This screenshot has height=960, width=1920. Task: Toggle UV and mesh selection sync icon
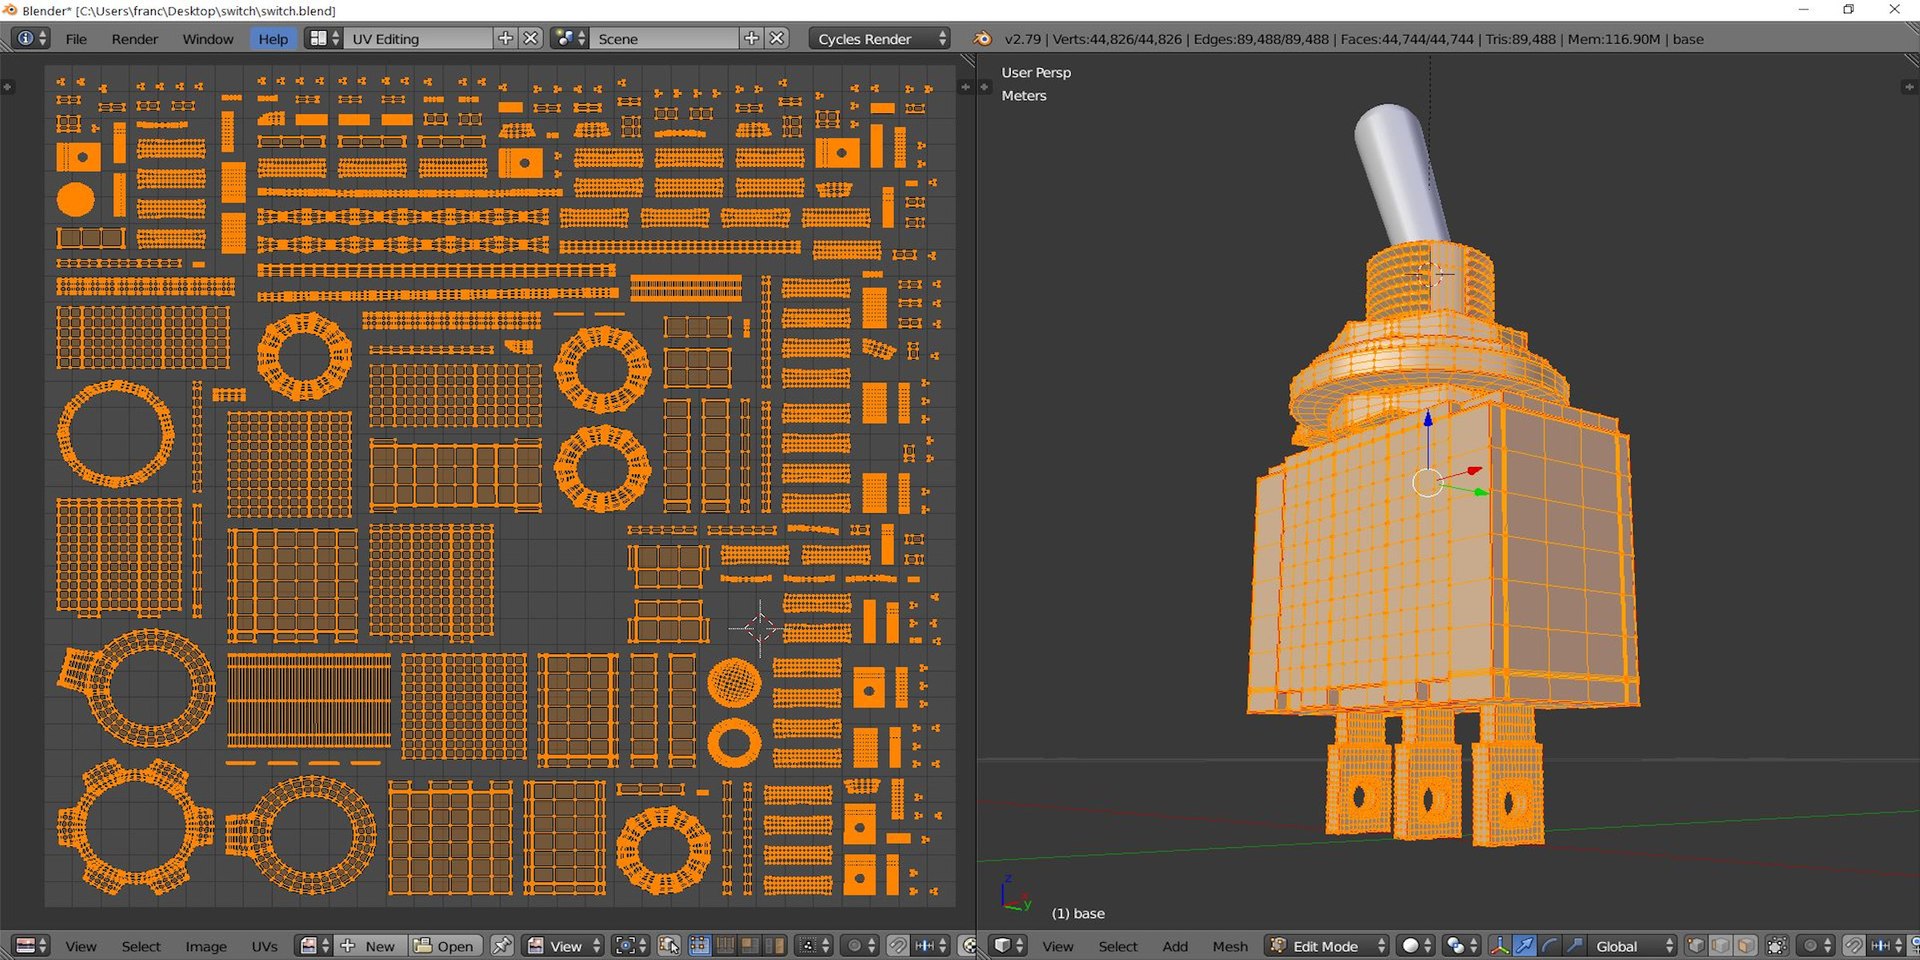tap(669, 946)
